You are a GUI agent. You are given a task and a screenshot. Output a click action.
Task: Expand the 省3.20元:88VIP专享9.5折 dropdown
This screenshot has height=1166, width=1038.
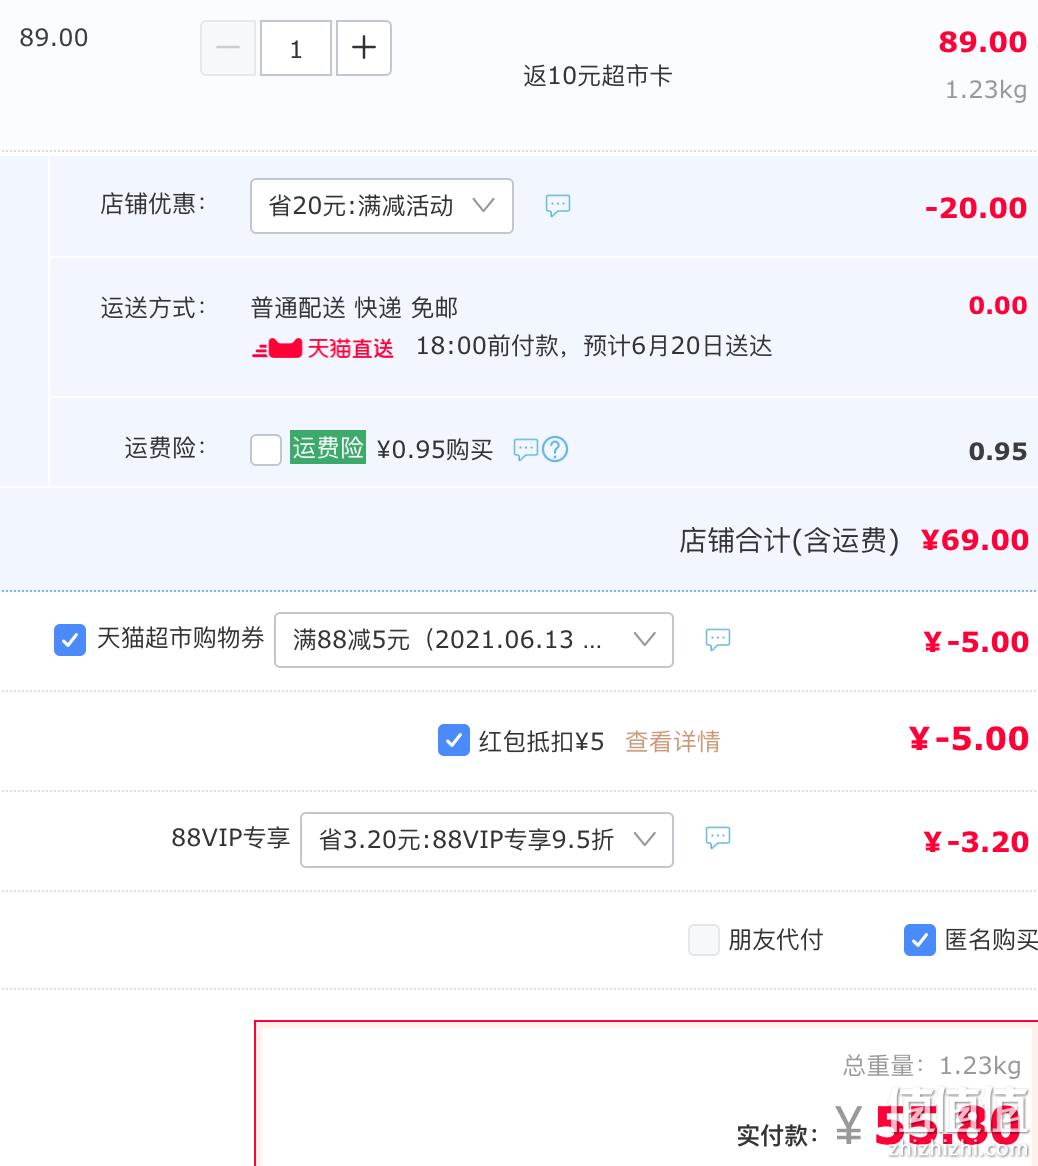(487, 840)
